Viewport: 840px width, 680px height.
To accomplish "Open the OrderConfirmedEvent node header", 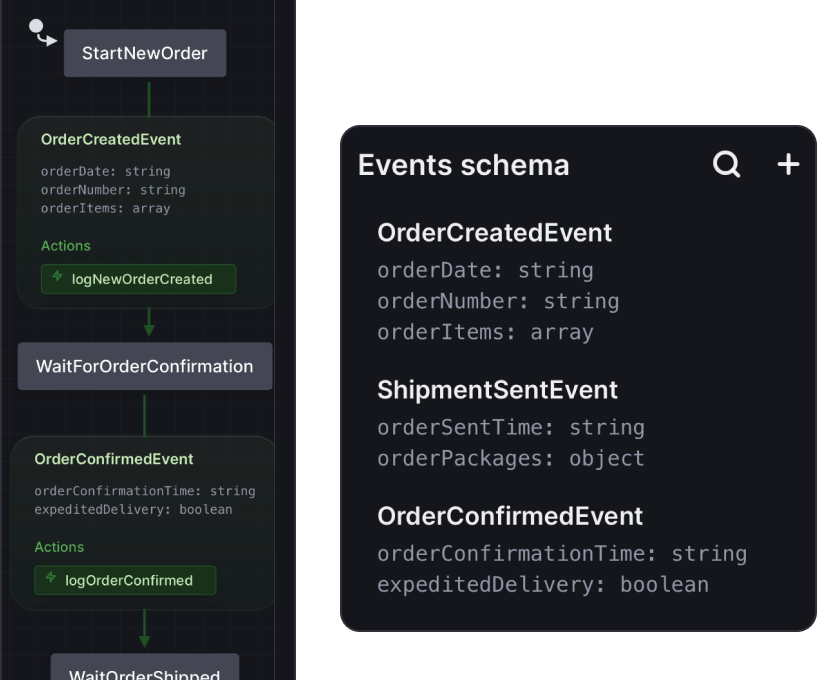I will [113, 459].
